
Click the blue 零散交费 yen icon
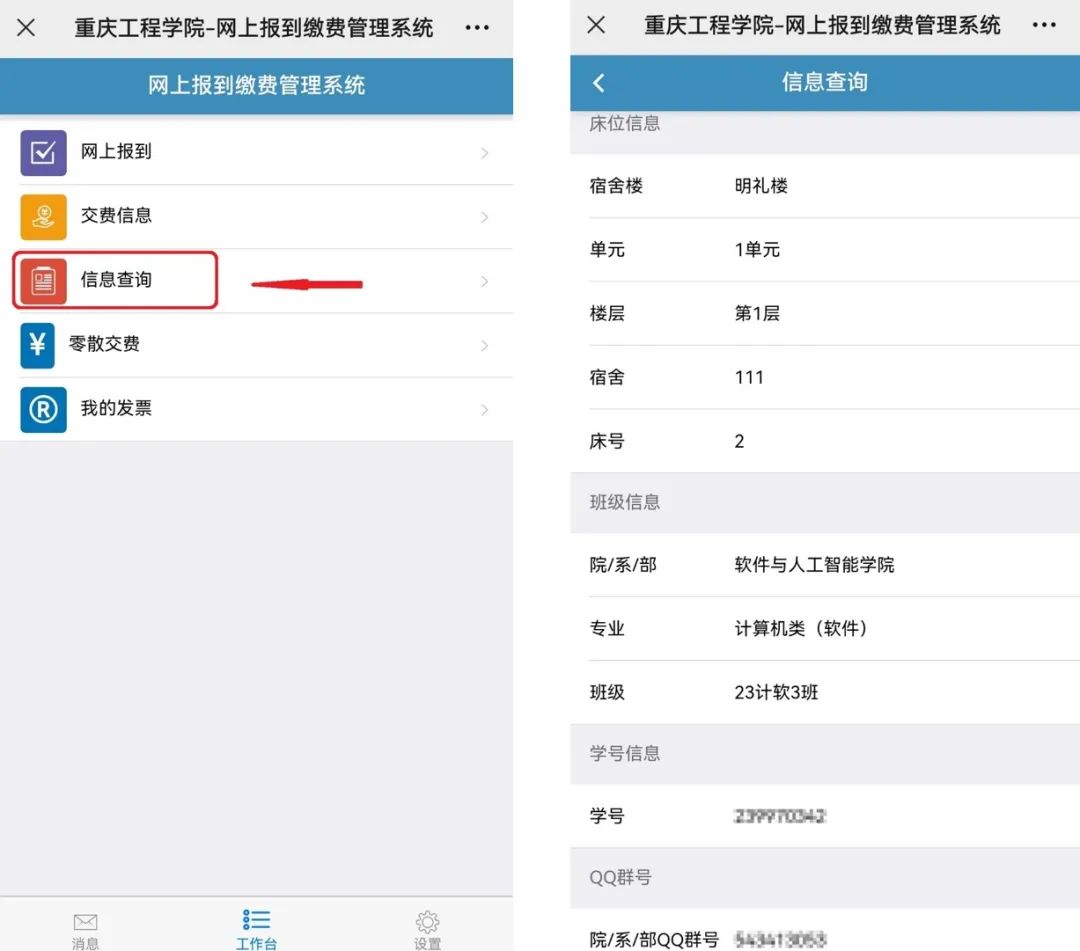38,345
